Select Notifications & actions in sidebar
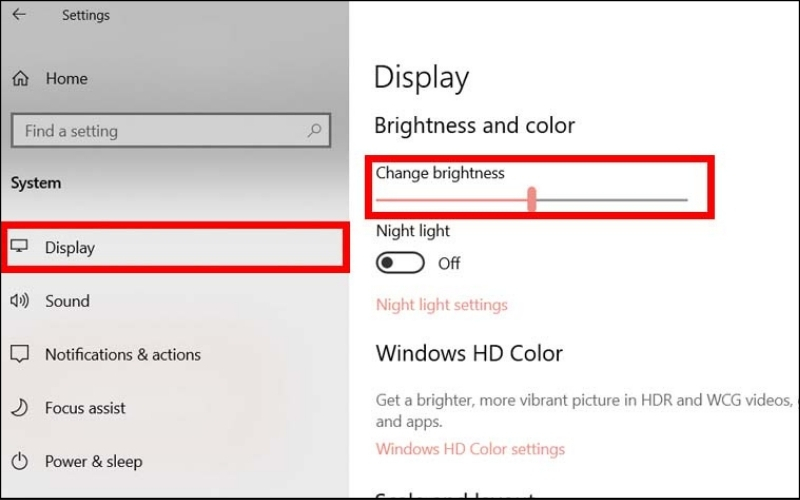The width and height of the screenshot is (800, 500). click(122, 354)
